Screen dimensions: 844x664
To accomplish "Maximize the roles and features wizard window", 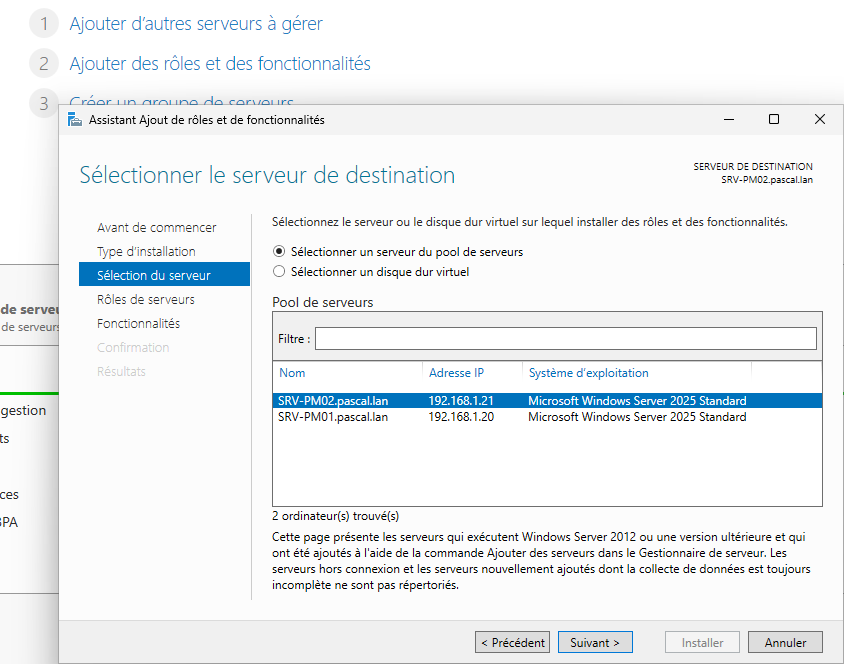I will tap(774, 119).
